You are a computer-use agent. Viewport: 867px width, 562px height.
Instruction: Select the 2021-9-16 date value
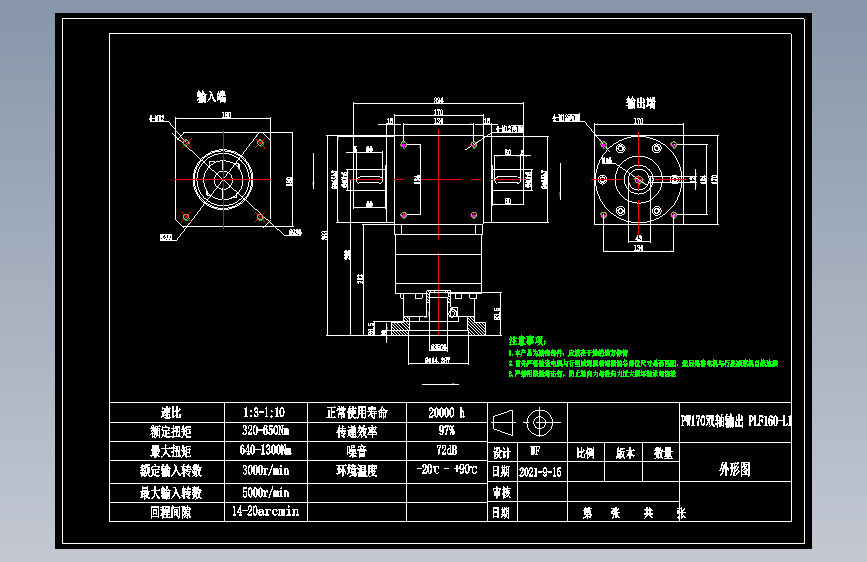(540, 472)
